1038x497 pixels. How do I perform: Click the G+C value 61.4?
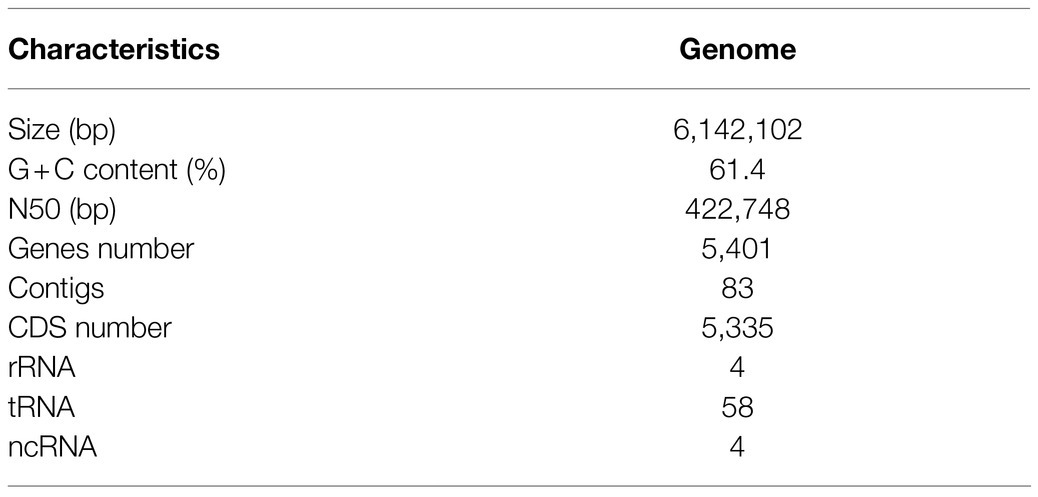click(x=737, y=170)
